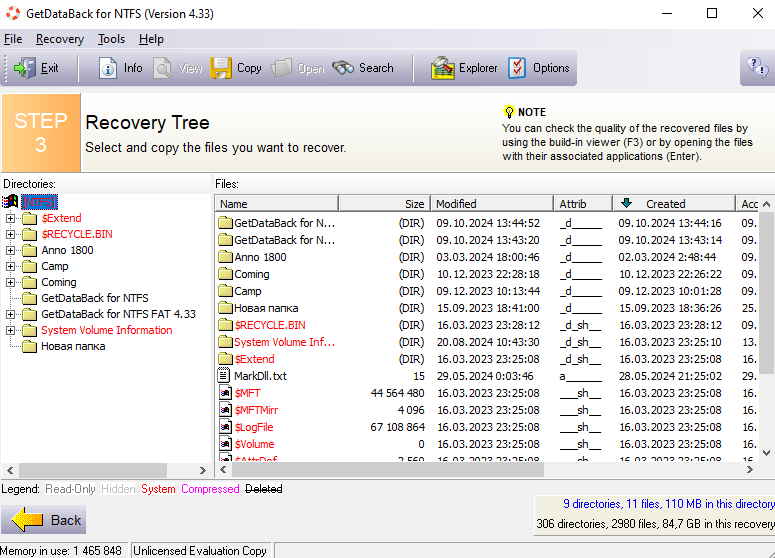Open the Tools menu
This screenshot has width=775, height=558.
[x=111, y=39]
